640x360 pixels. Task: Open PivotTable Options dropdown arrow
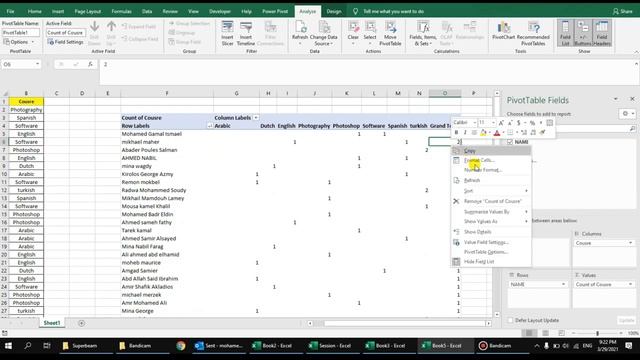pyautogui.click(x=33, y=42)
